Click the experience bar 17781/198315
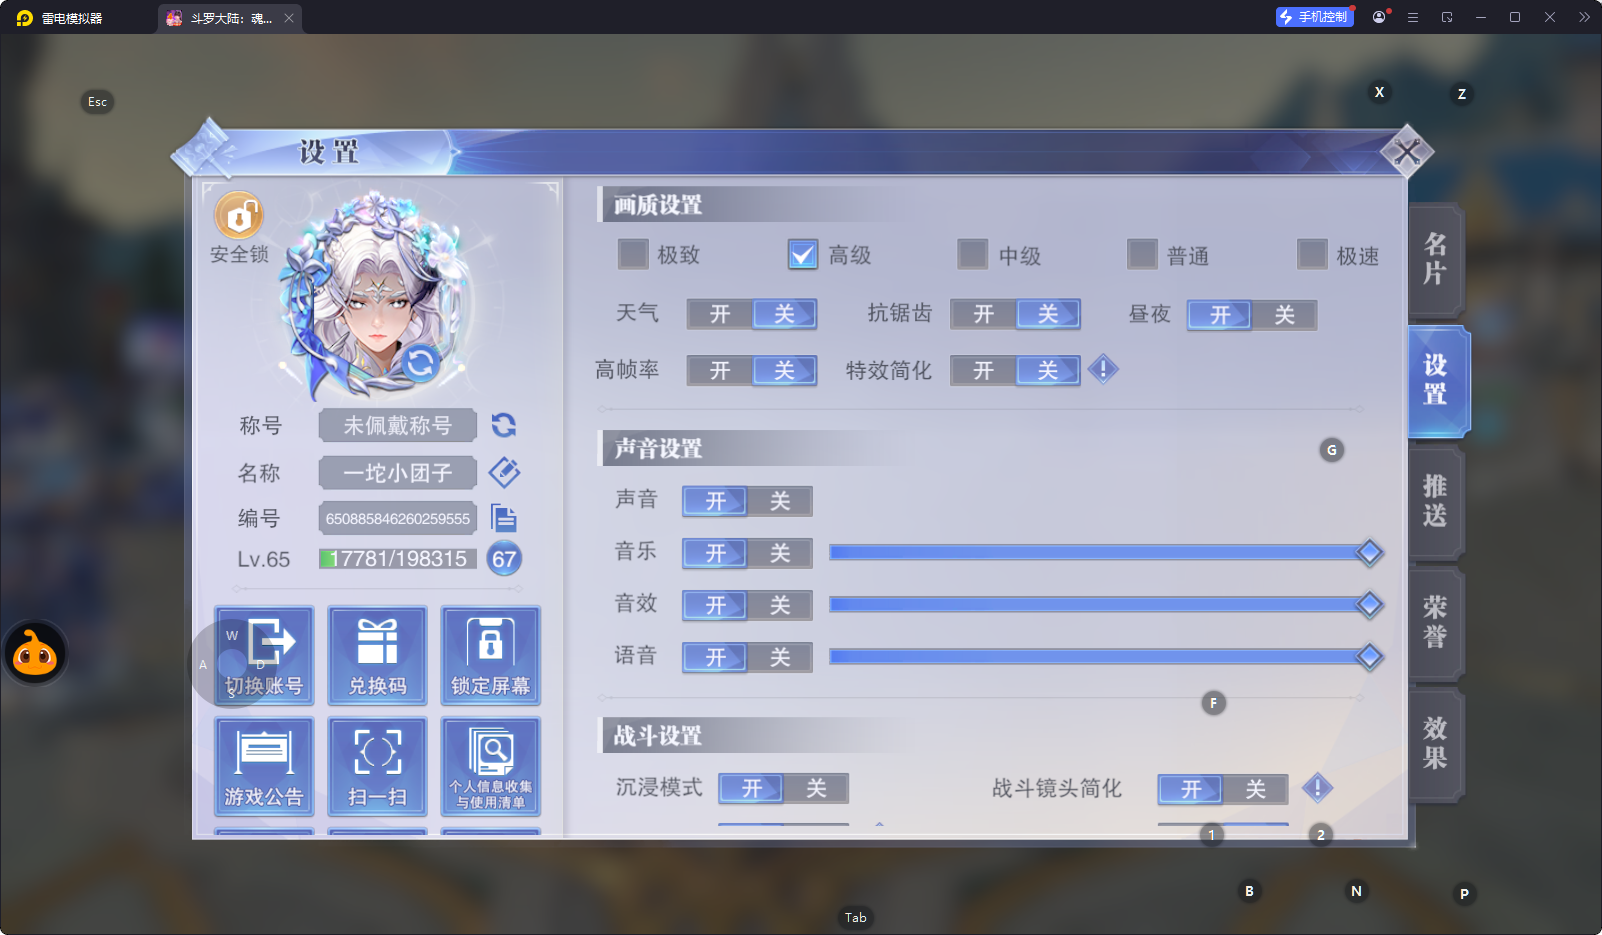This screenshot has width=1602, height=935. (398, 559)
